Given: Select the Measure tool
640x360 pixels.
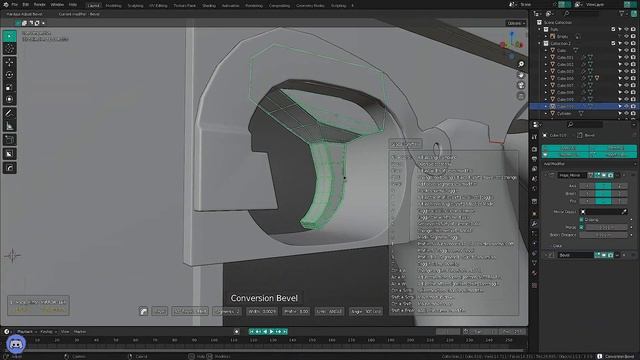Looking at the screenshot, I should [x=9, y=126].
